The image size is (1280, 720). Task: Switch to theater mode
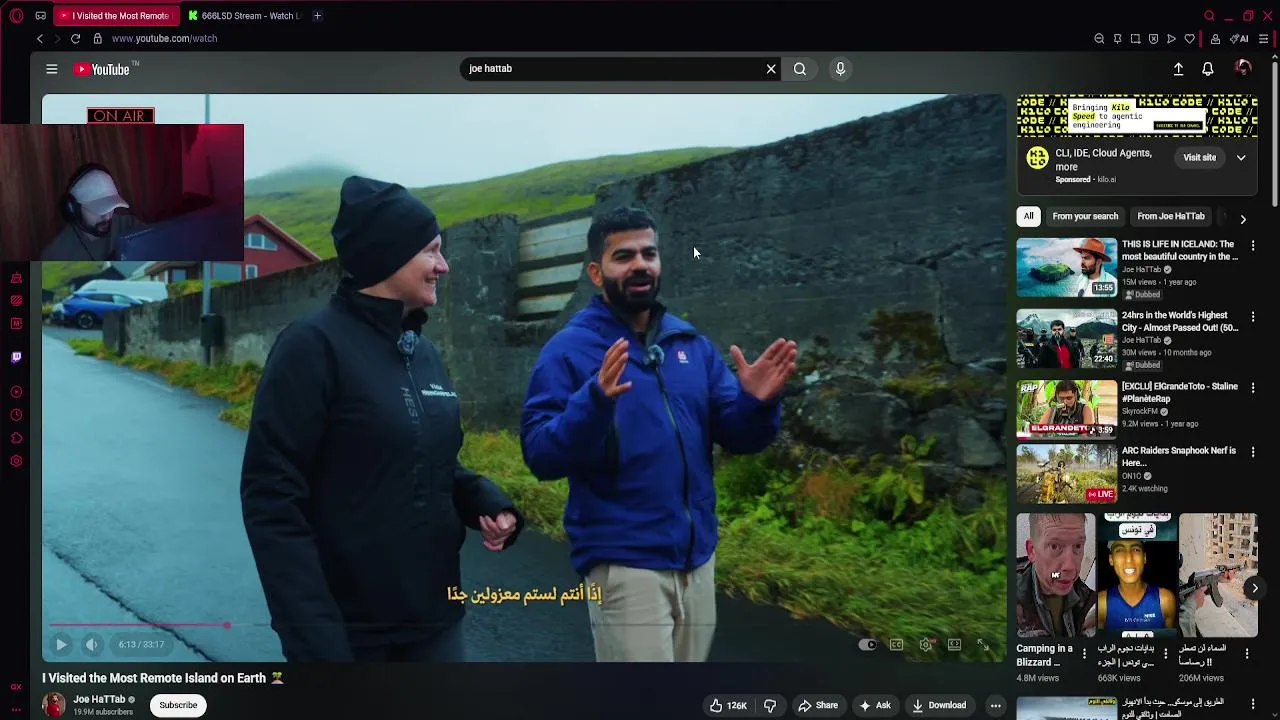[x=954, y=645]
